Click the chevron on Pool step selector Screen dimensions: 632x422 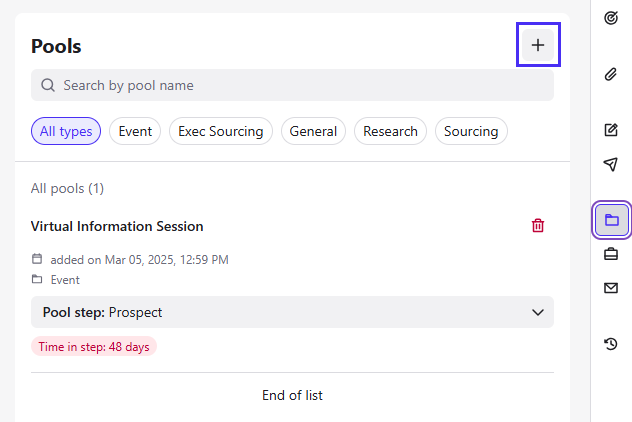pos(538,312)
